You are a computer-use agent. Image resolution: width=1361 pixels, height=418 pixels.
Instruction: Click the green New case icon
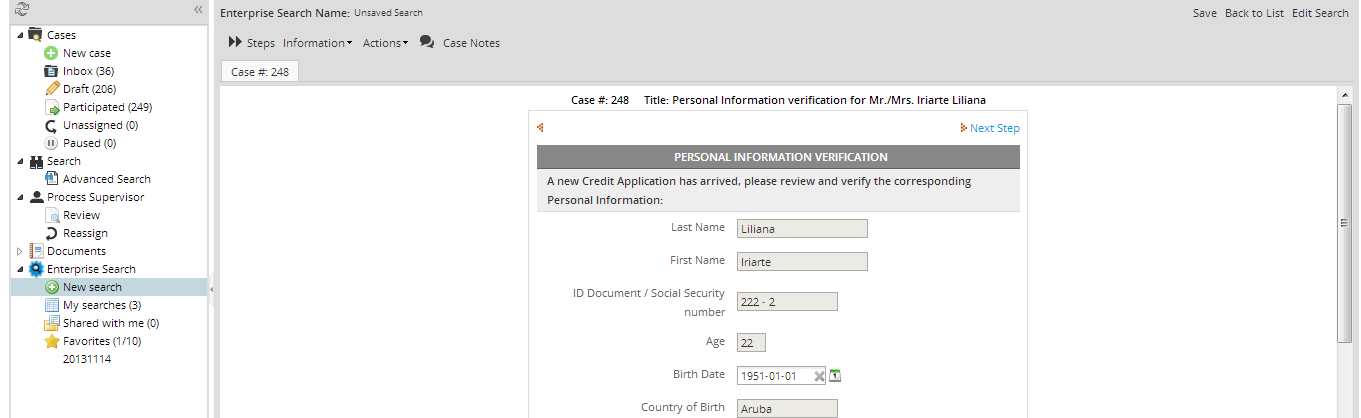coord(52,53)
